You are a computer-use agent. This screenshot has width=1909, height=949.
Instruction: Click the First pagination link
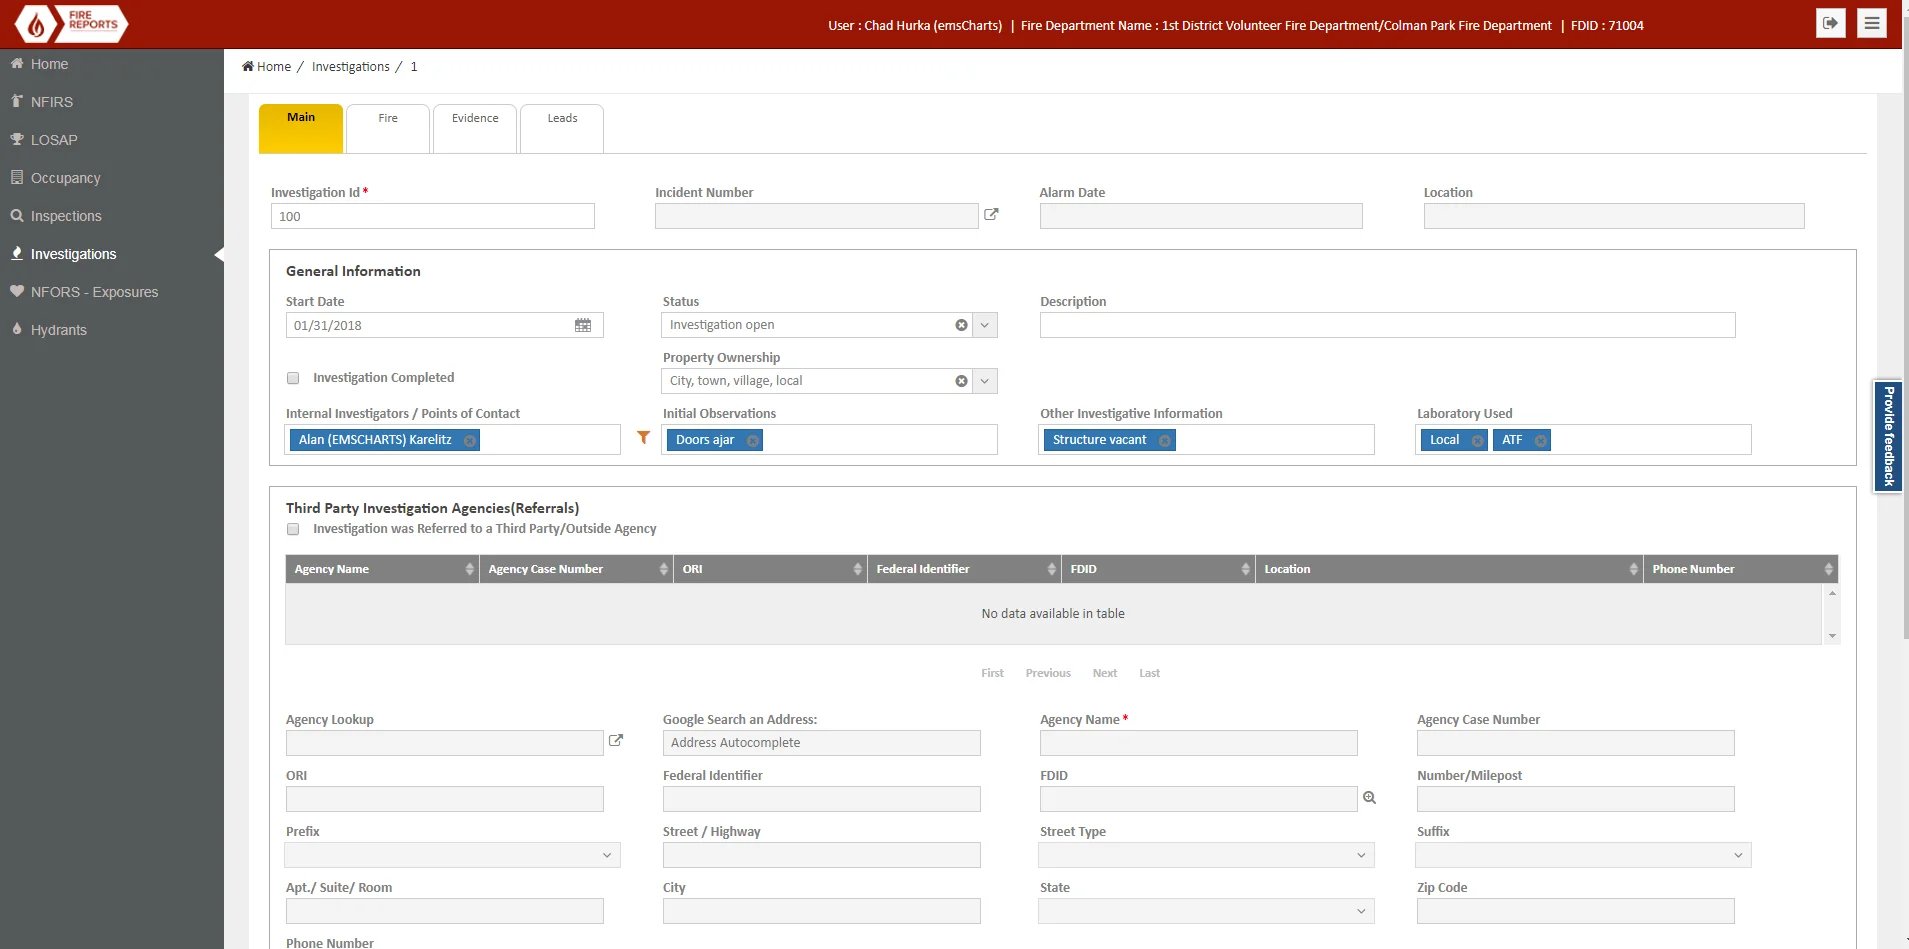pyautogui.click(x=992, y=673)
